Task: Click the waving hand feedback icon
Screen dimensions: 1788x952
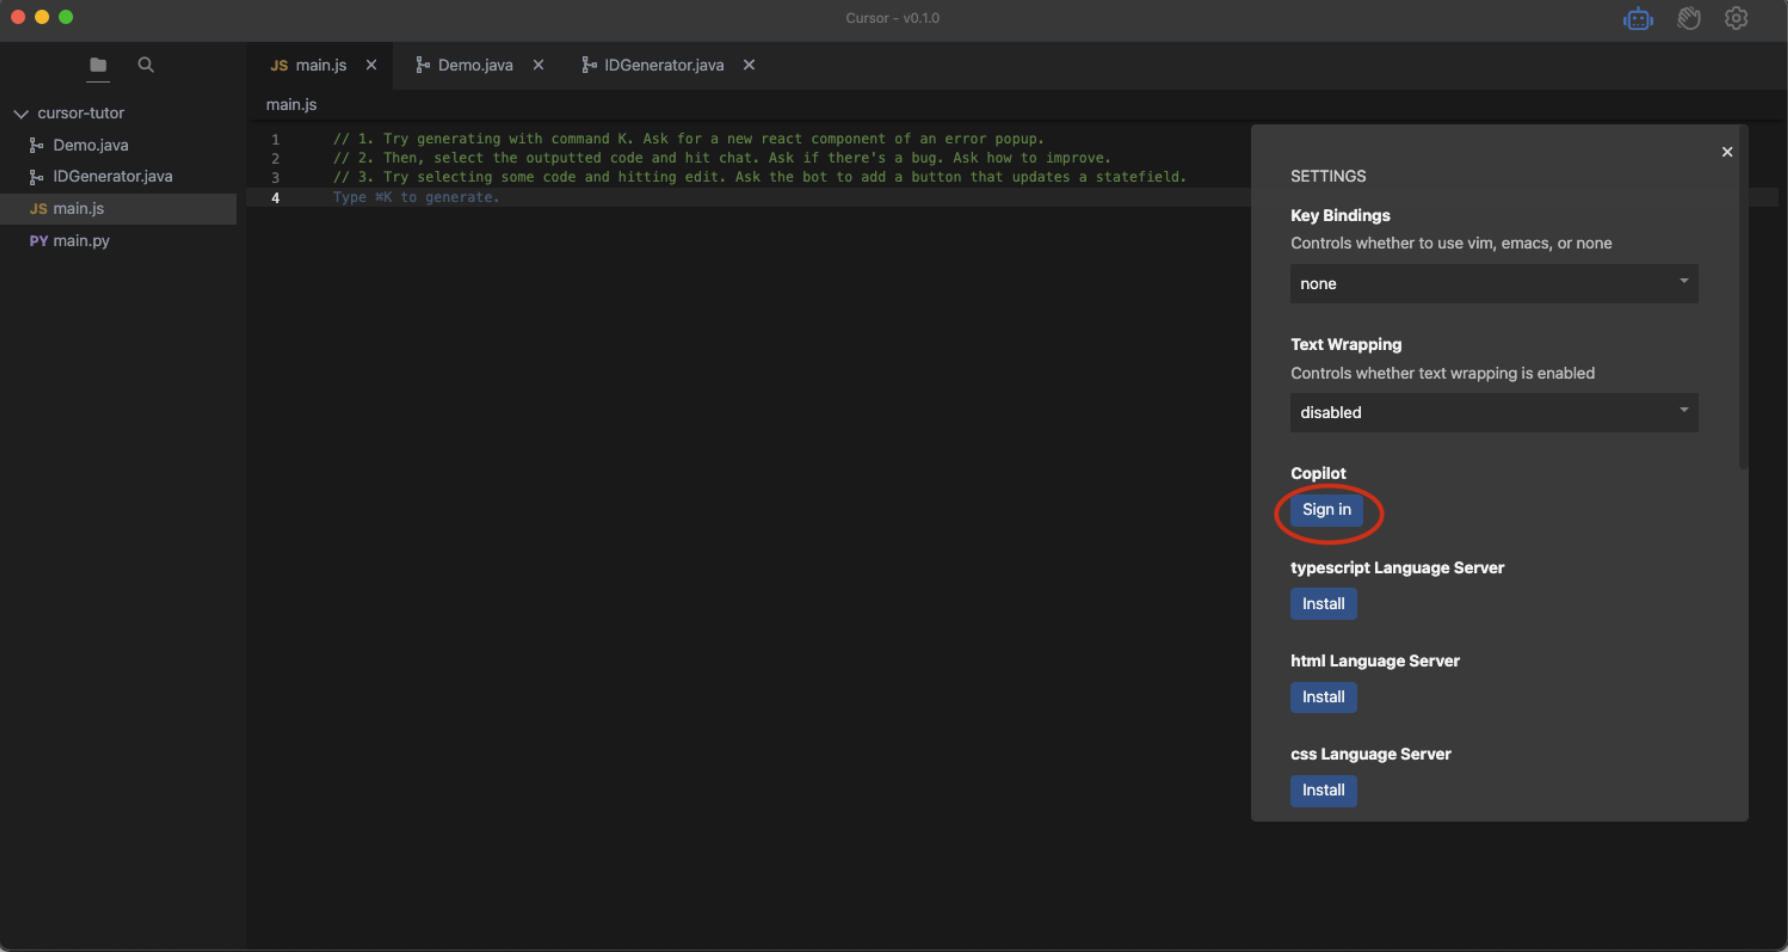Action: point(1689,18)
